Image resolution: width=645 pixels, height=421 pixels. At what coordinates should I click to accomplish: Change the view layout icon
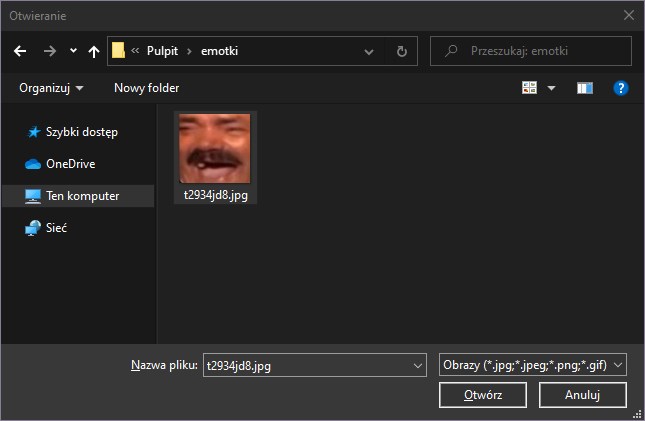(529, 88)
